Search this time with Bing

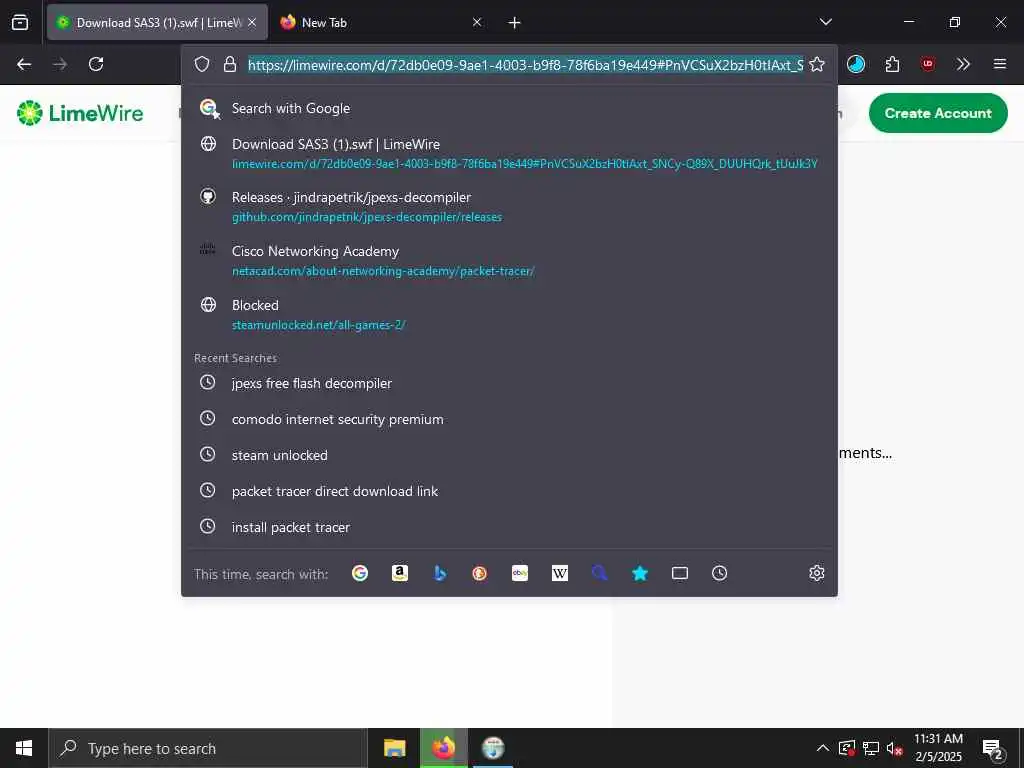coord(440,573)
